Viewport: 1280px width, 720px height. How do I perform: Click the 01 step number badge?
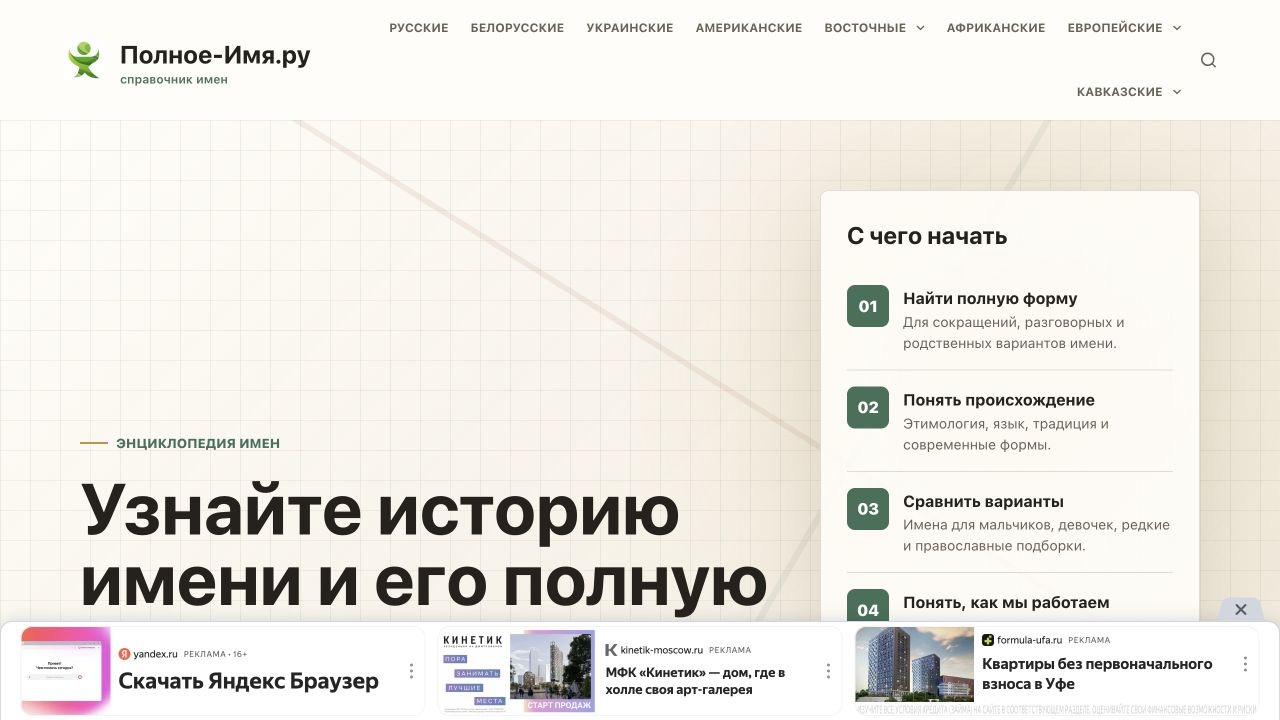pyautogui.click(x=868, y=307)
